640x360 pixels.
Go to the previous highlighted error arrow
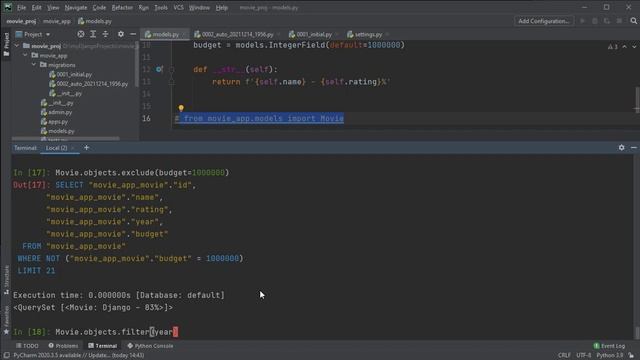click(624, 47)
